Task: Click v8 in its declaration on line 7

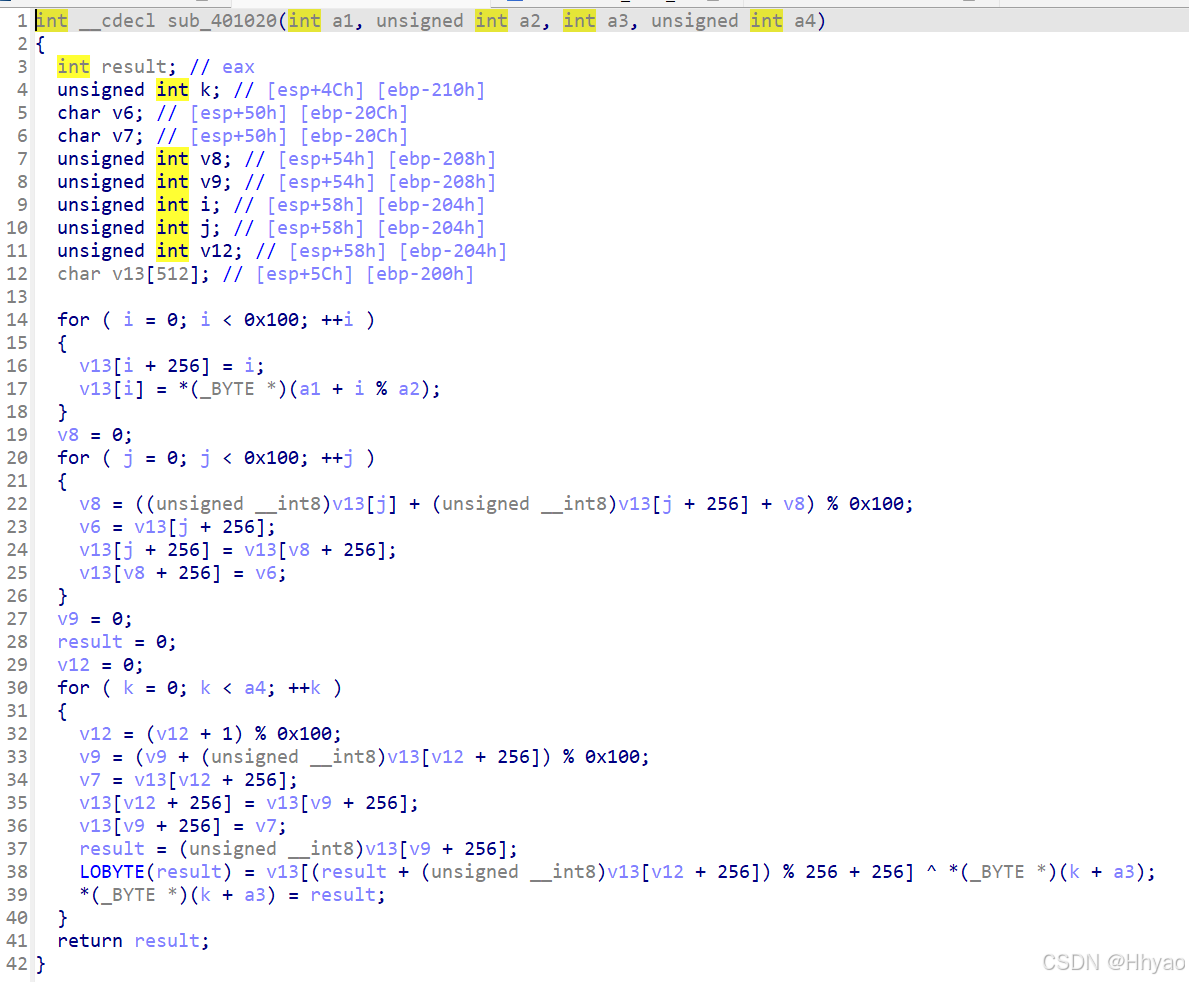Action: pos(211,158)
